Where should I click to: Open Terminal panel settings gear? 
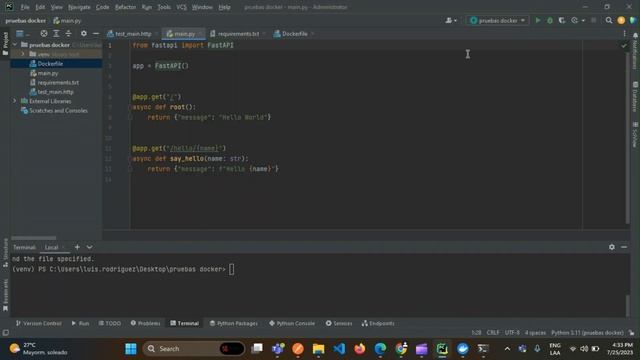[611, 247]
